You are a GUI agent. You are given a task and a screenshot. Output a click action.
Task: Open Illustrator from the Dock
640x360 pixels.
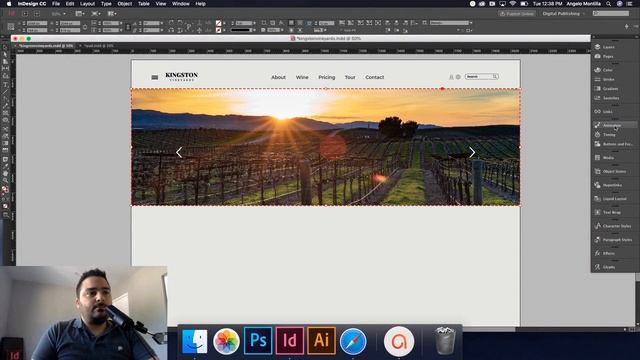tap(322, 340)
